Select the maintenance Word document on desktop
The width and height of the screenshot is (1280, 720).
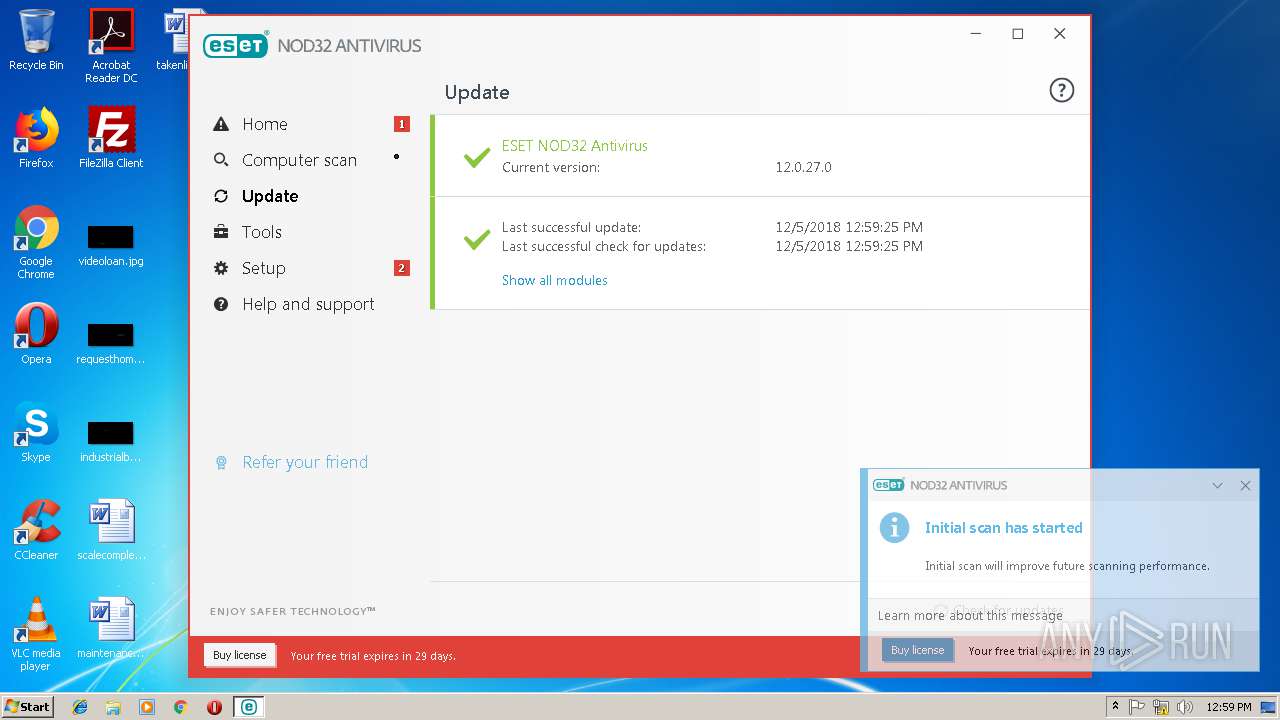coord(111,628)
